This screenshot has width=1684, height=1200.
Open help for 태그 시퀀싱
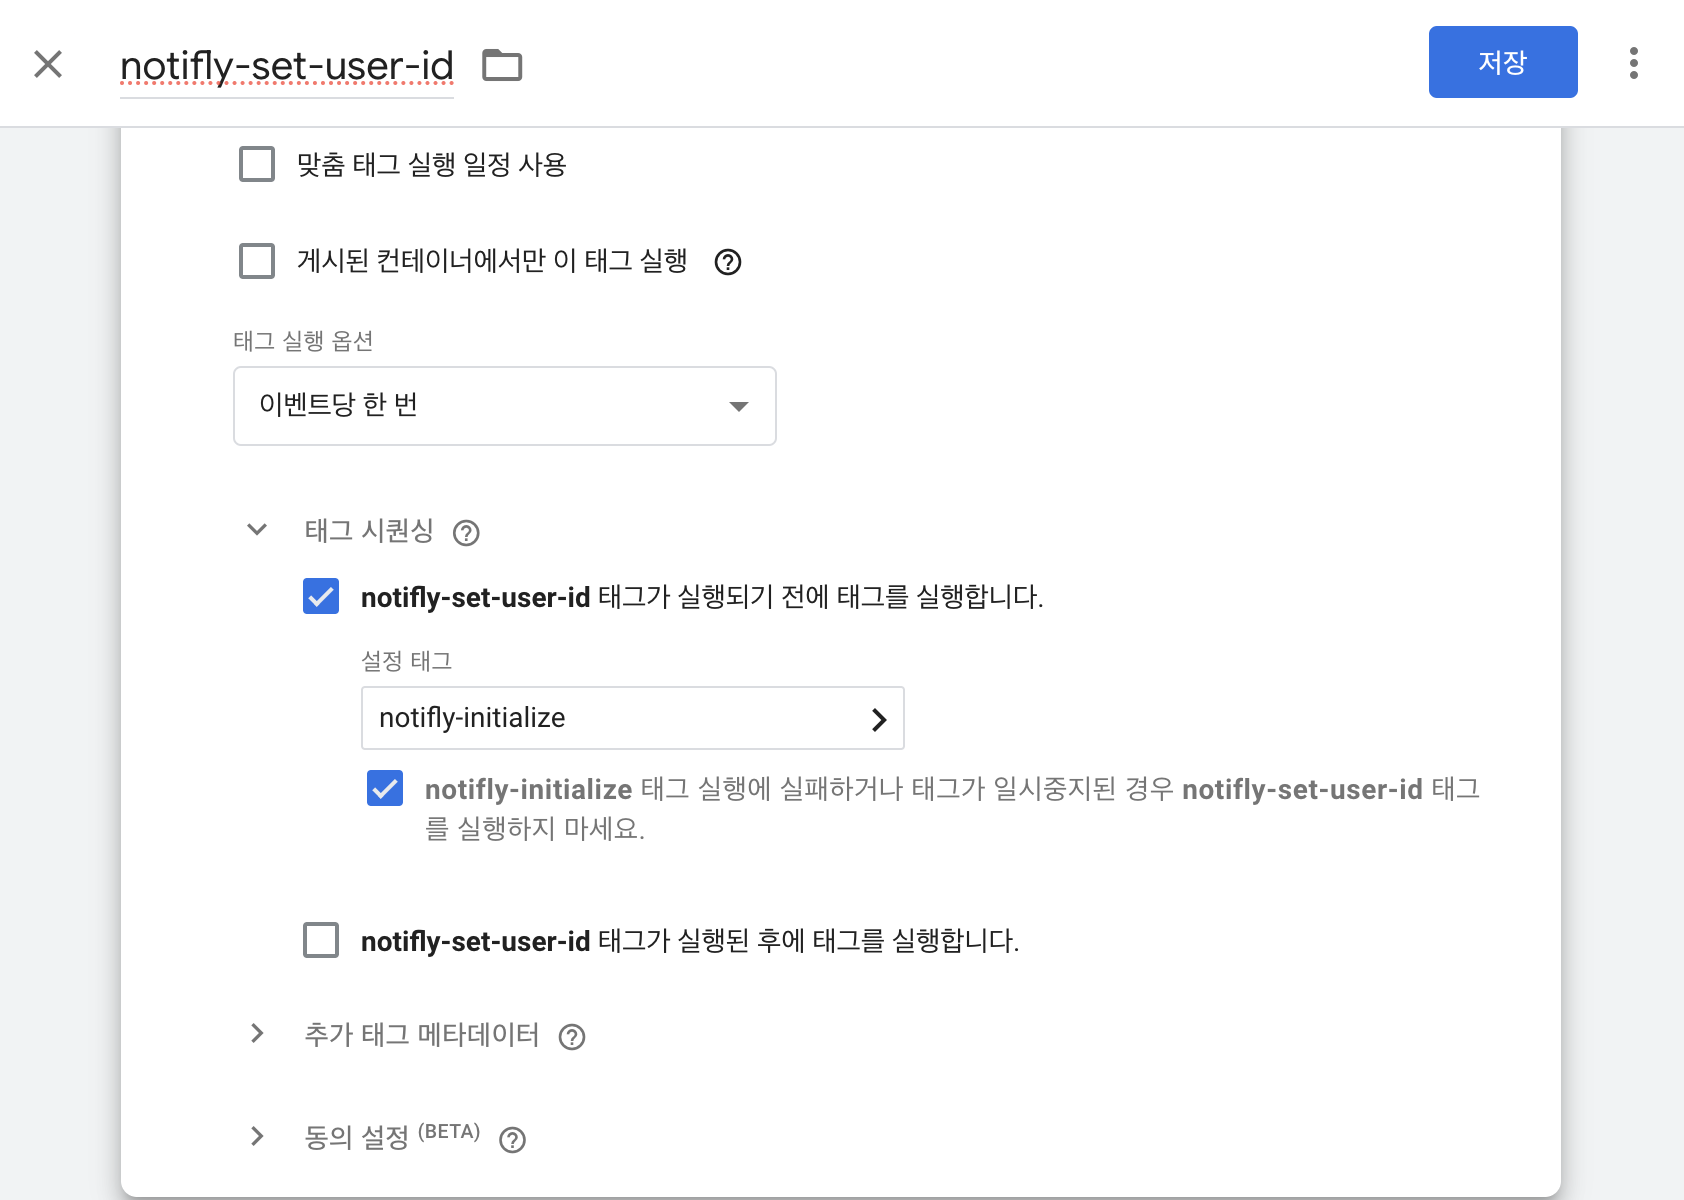click(466, 533)
